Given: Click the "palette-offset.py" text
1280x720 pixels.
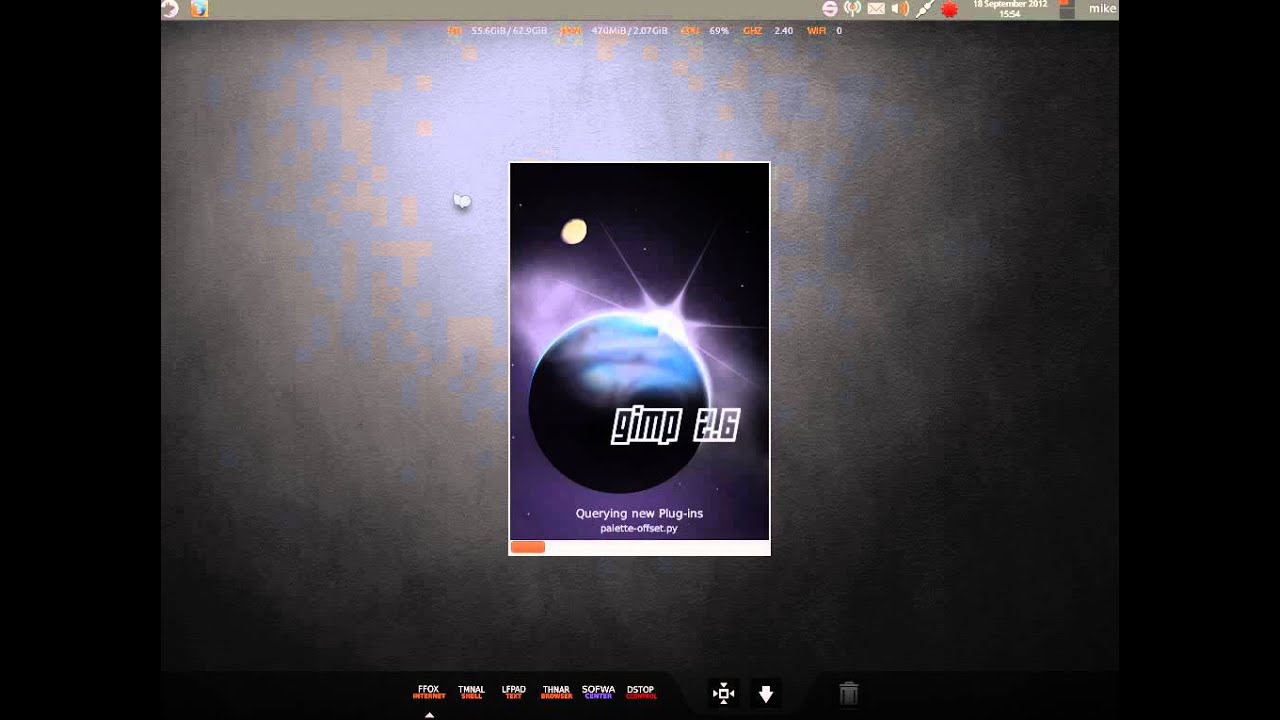Looking at the screenshot, I should pos(639,528).
